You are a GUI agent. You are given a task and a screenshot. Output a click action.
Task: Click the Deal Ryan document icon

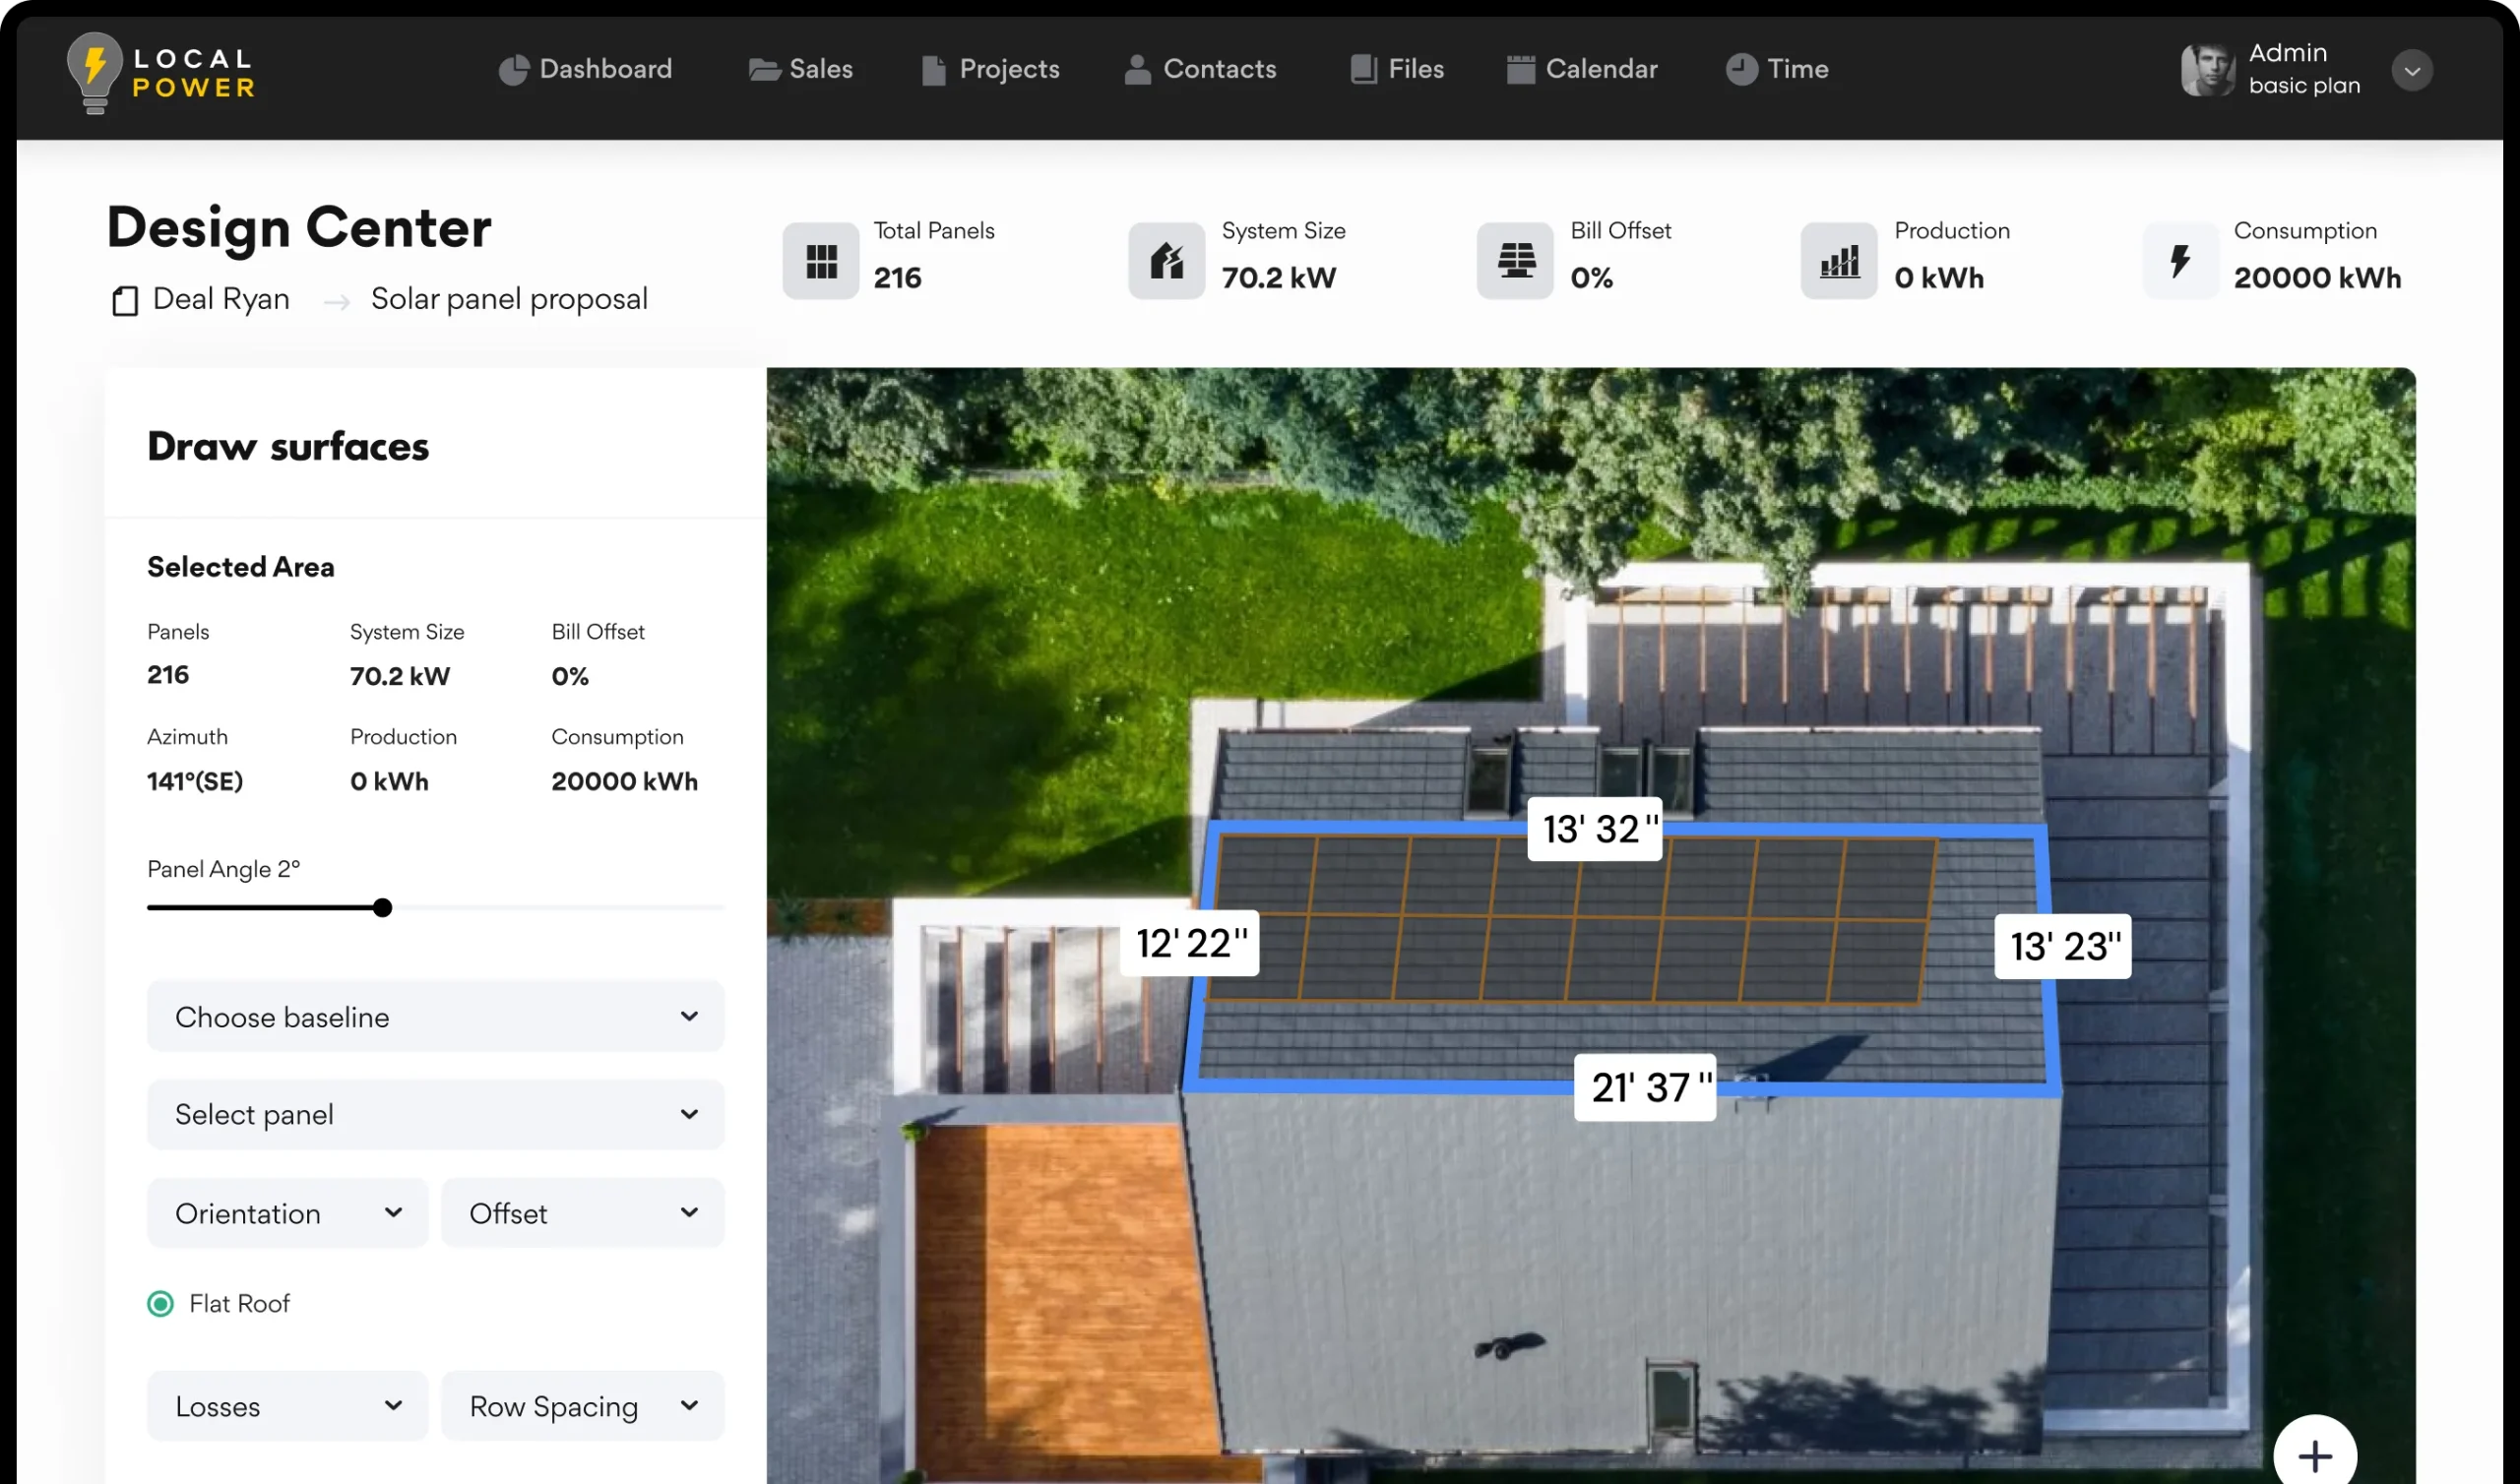tap(125, 300)
